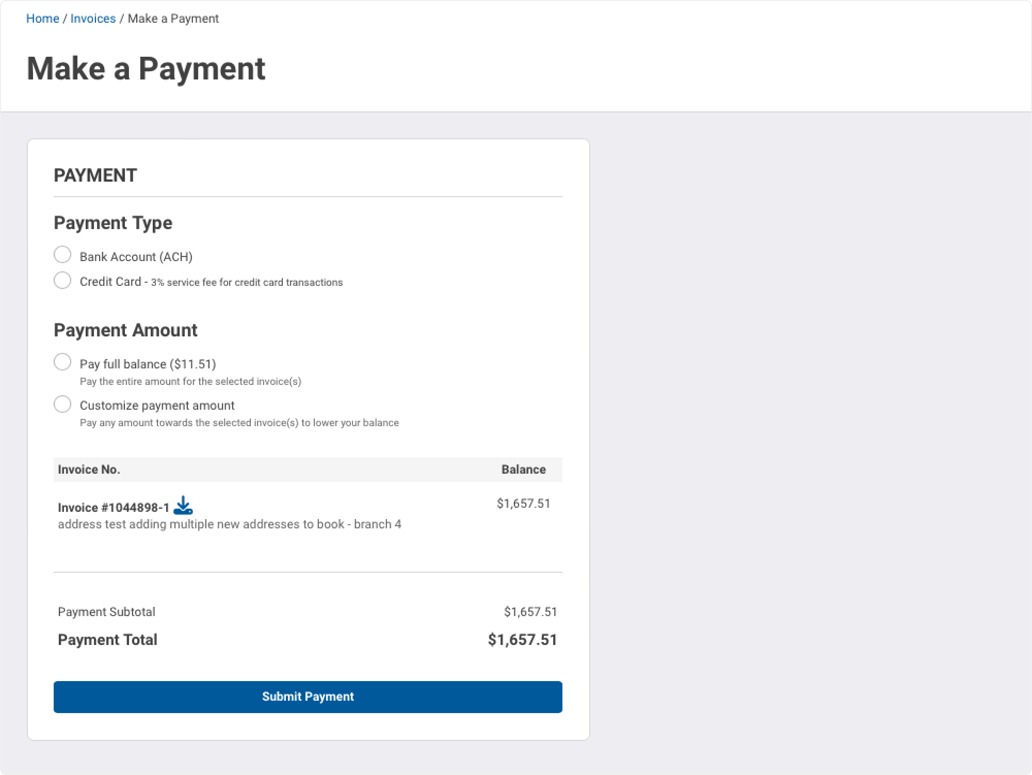Click the Payment Subtotal label
The width and height of the screenshot is (1032, 775).
coord(106,611)
